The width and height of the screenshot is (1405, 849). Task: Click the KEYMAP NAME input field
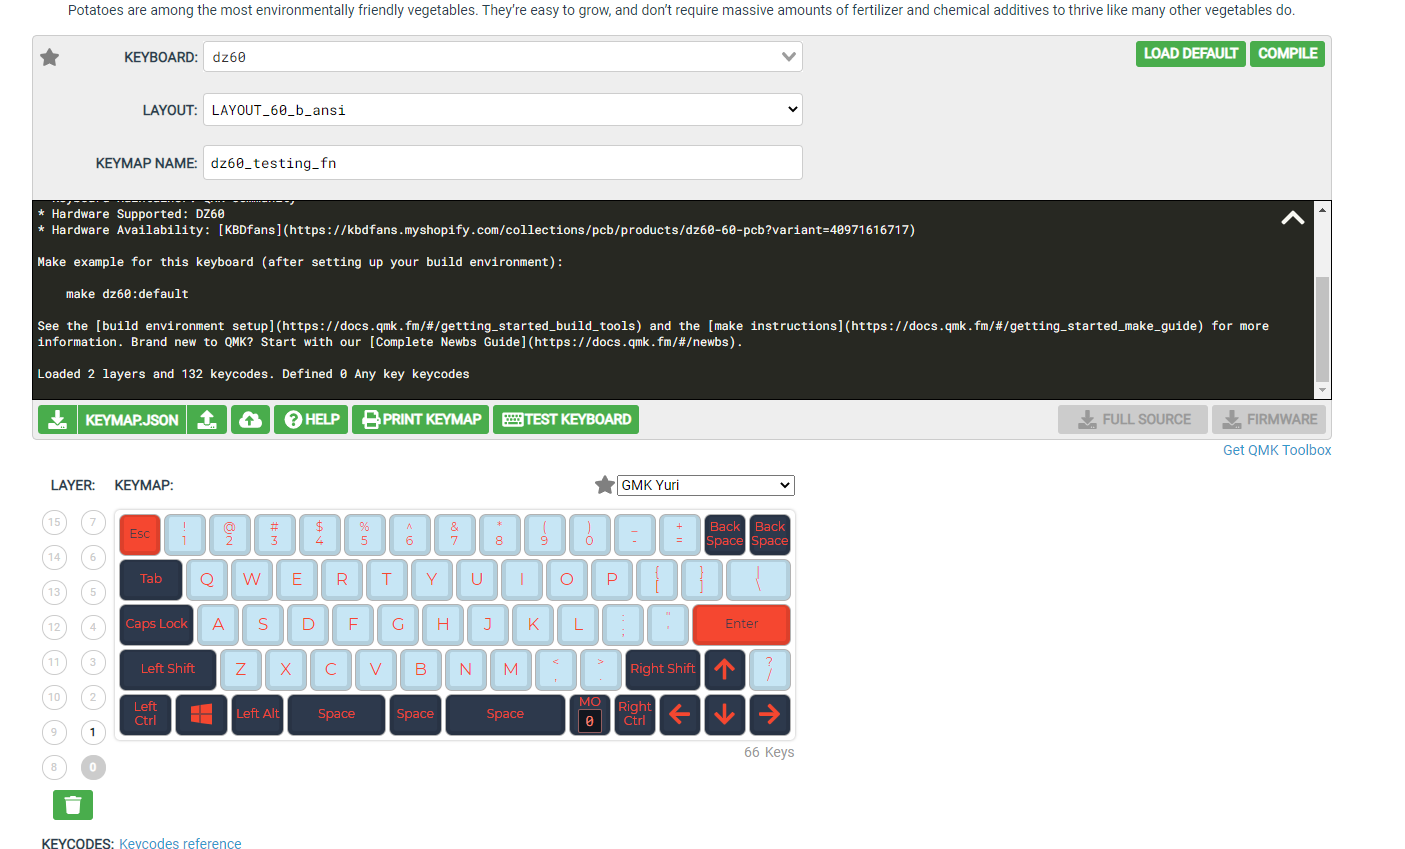[x=503, y=163]
